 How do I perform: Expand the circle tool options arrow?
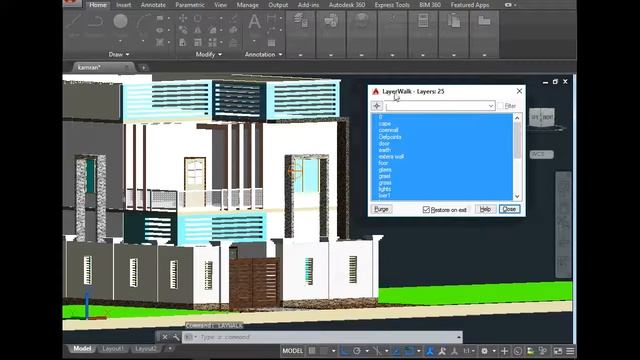pyautogui.click(x=120, y=42)
